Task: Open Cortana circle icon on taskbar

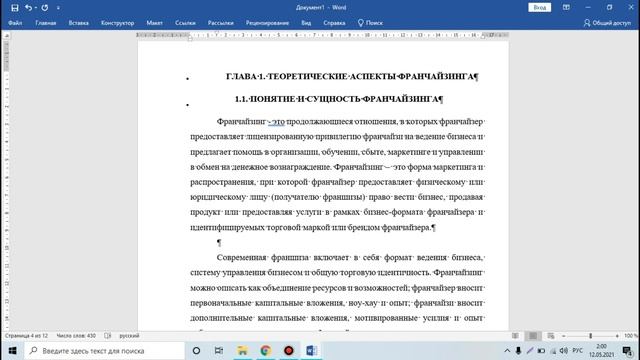Action: [196, 351]
